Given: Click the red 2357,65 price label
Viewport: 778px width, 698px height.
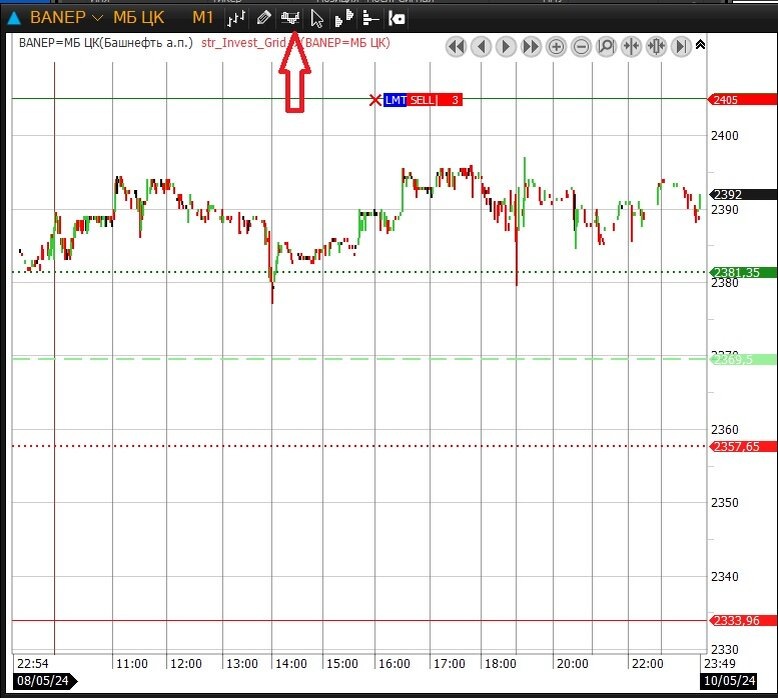Looking at the screenshot, I should coord(742,446).
